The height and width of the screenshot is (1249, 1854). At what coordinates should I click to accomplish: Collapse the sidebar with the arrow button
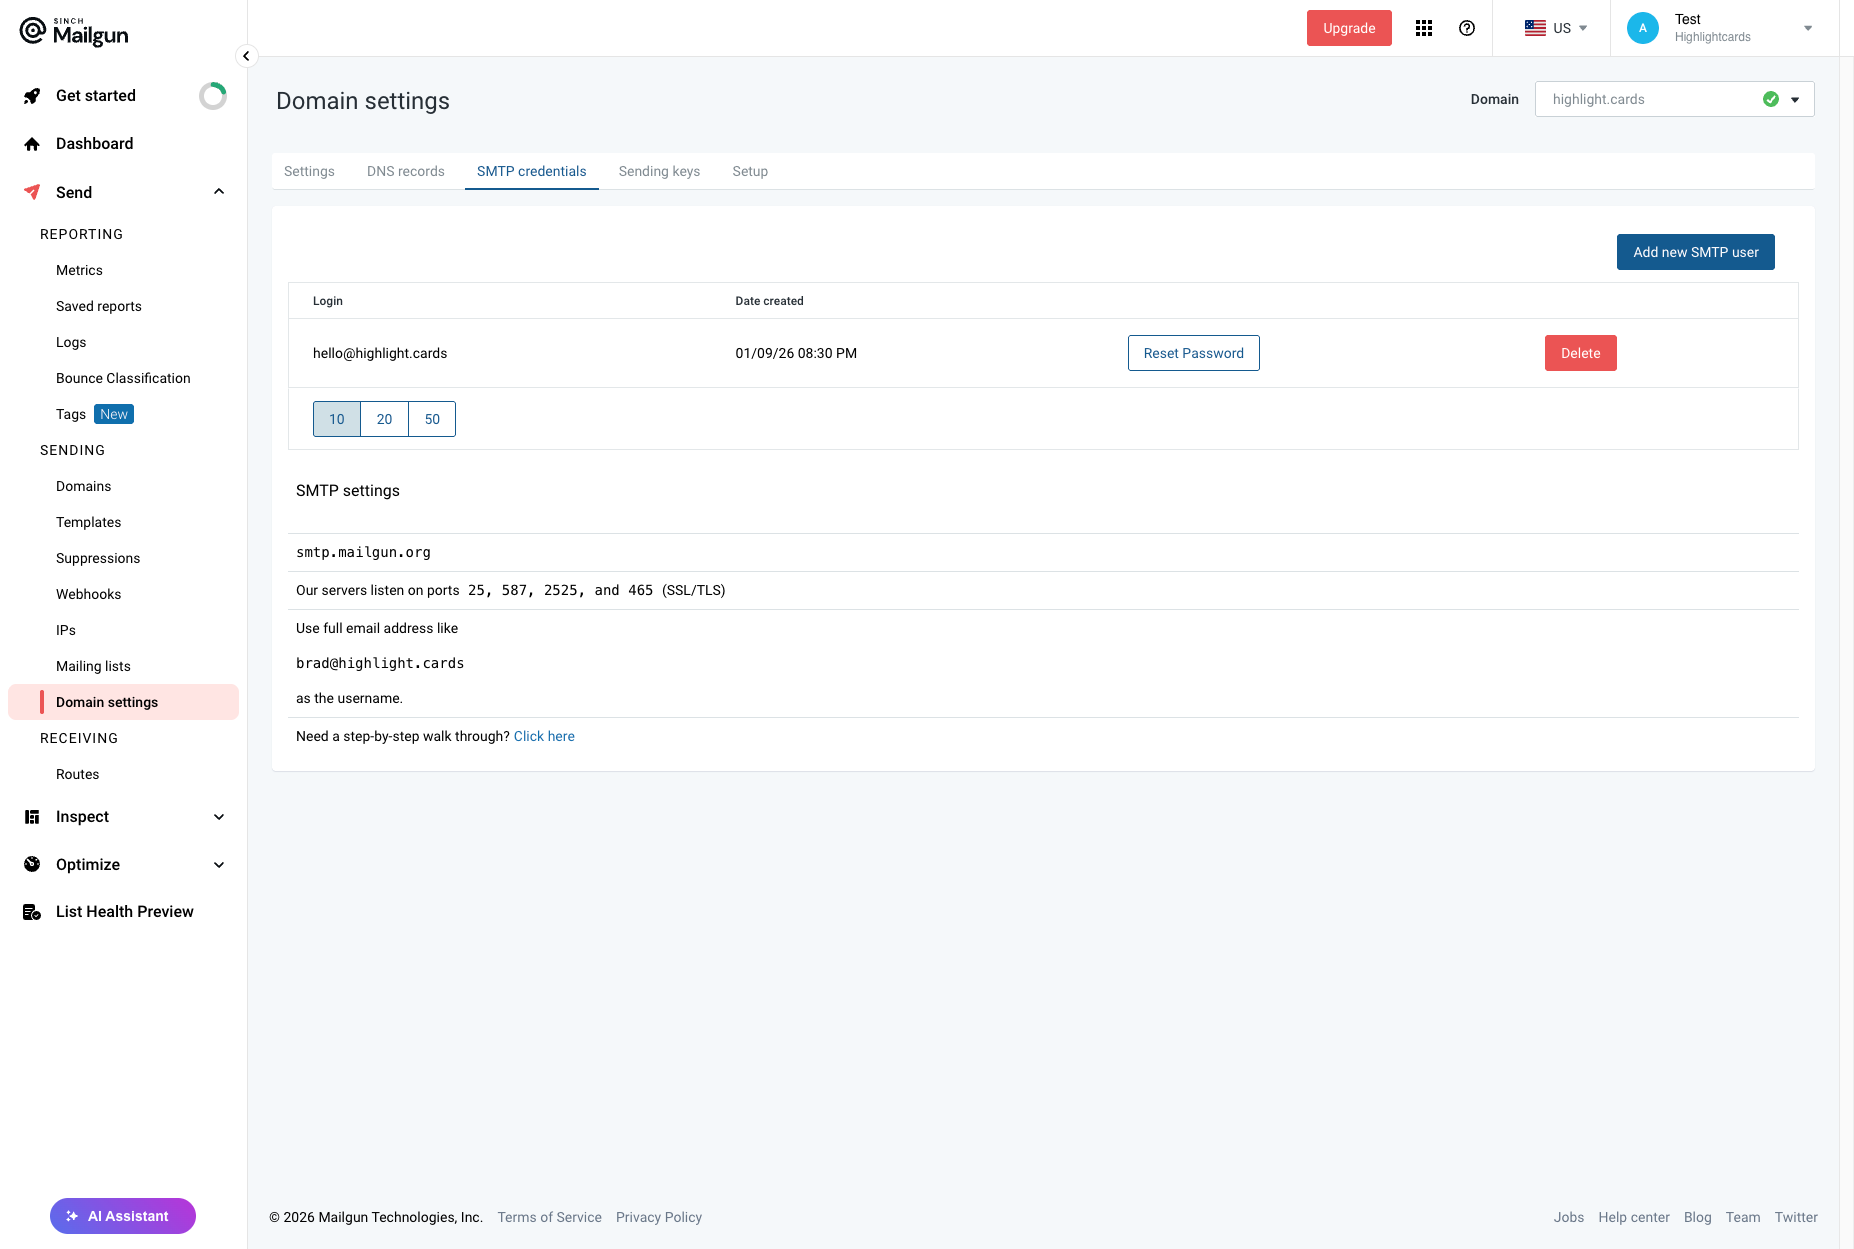tap(246, 56)
